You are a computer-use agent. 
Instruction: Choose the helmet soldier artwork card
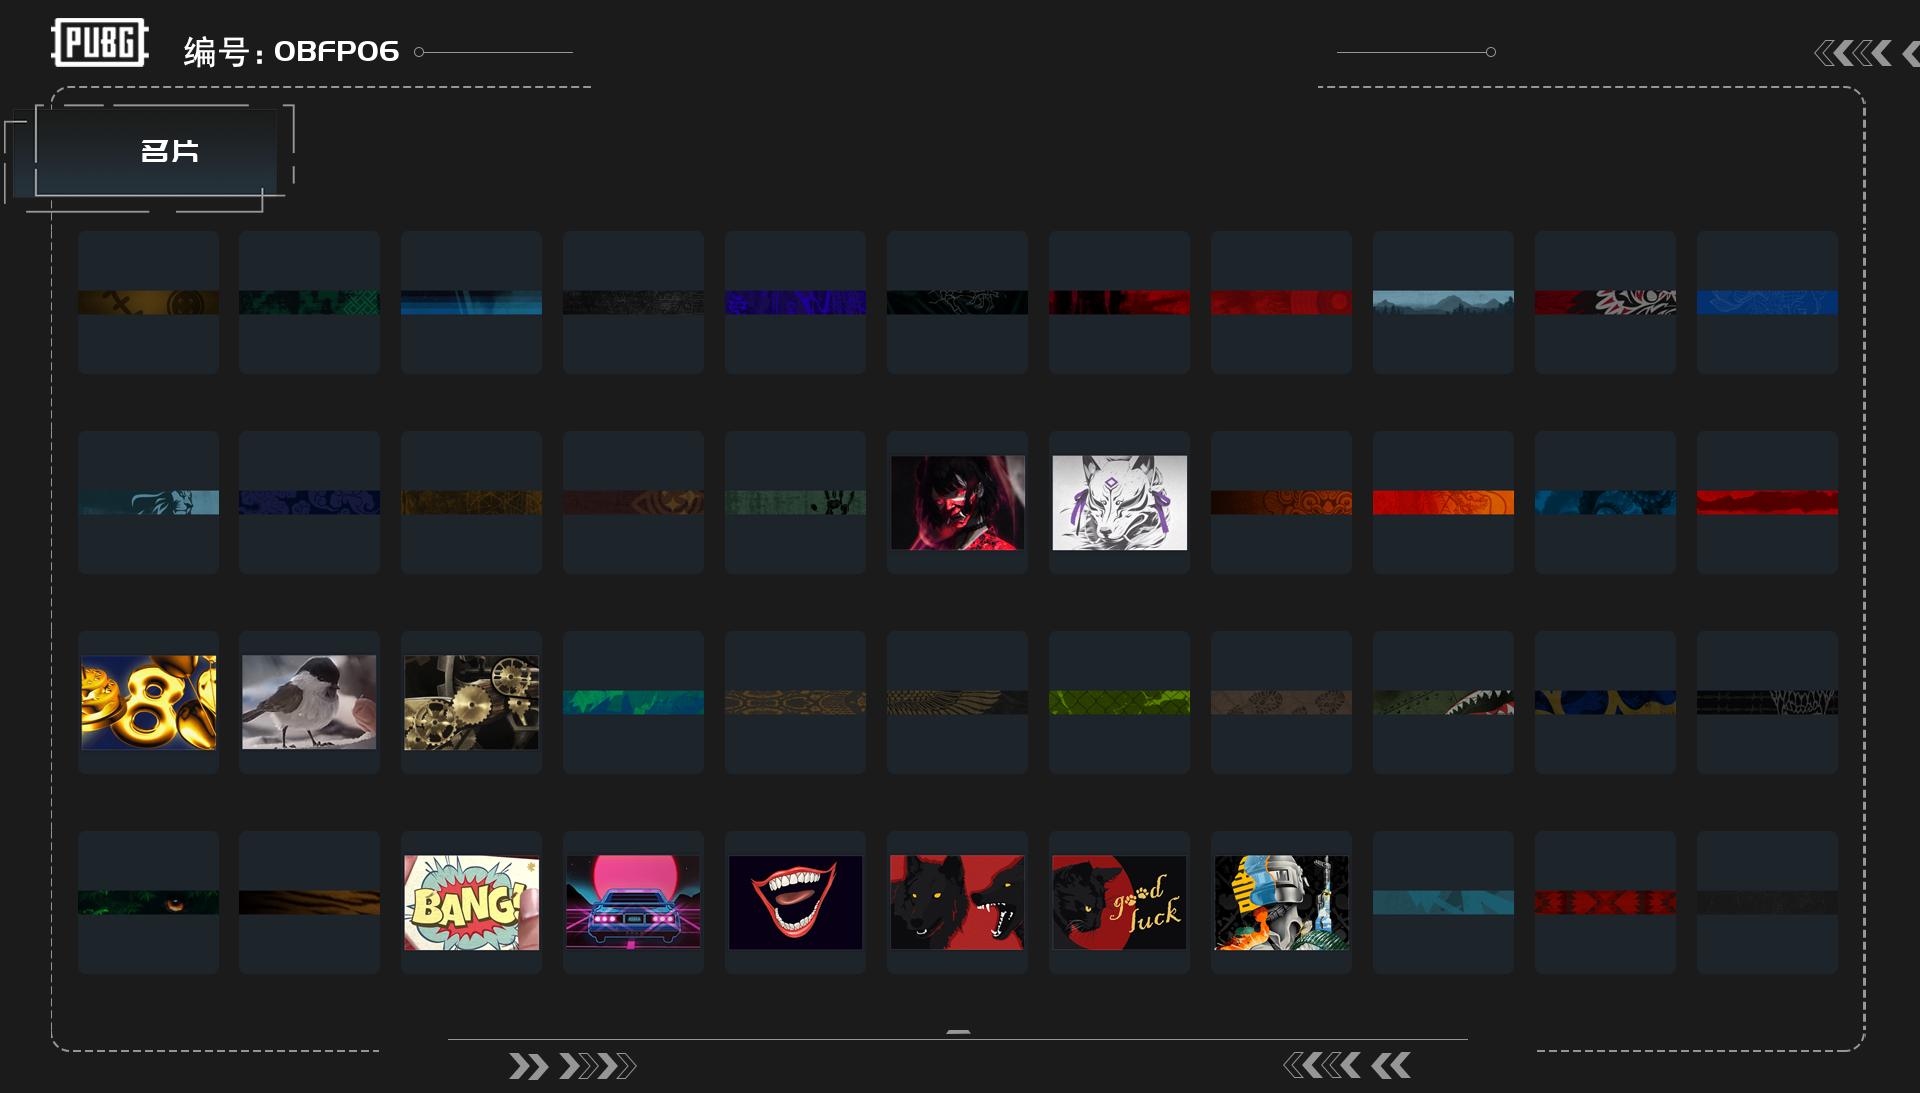click(1281, 902)
